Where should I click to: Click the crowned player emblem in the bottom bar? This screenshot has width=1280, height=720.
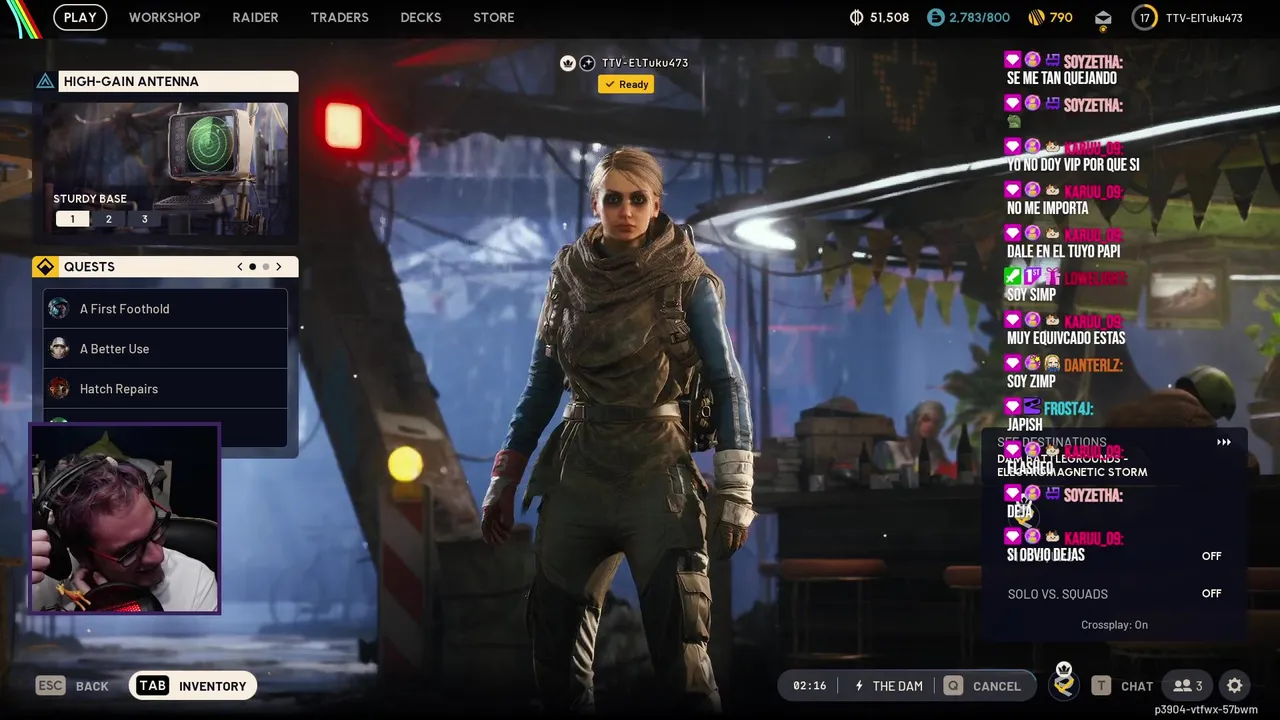(x=1064, y=680)
